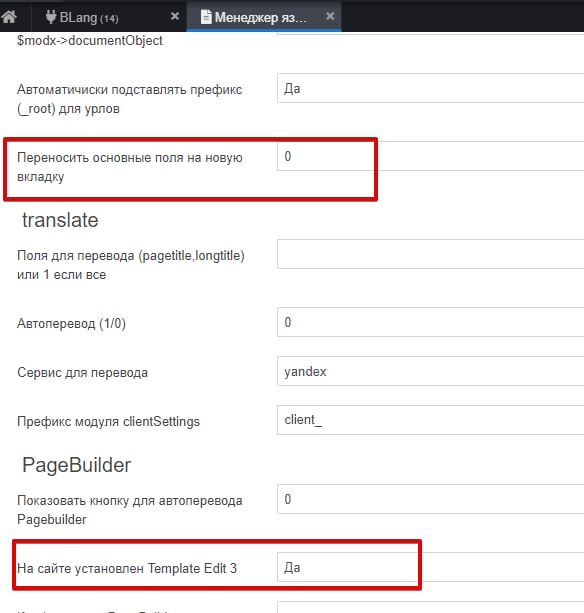Close the BLang (14) tab
This screenshot has height=613, width=584.
click(x=175, y=16)
